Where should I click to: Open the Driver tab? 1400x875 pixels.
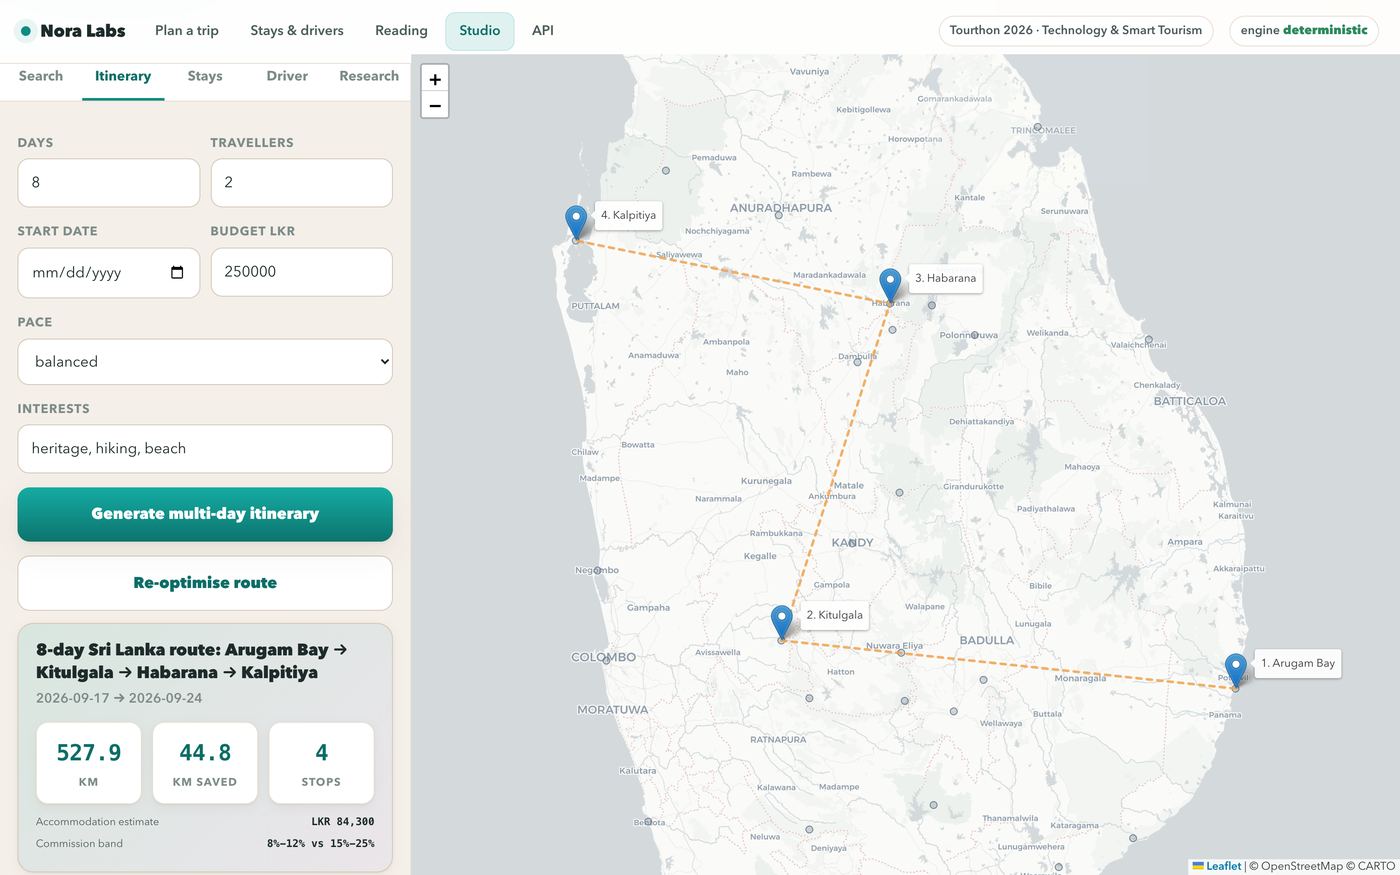[287, 76]
